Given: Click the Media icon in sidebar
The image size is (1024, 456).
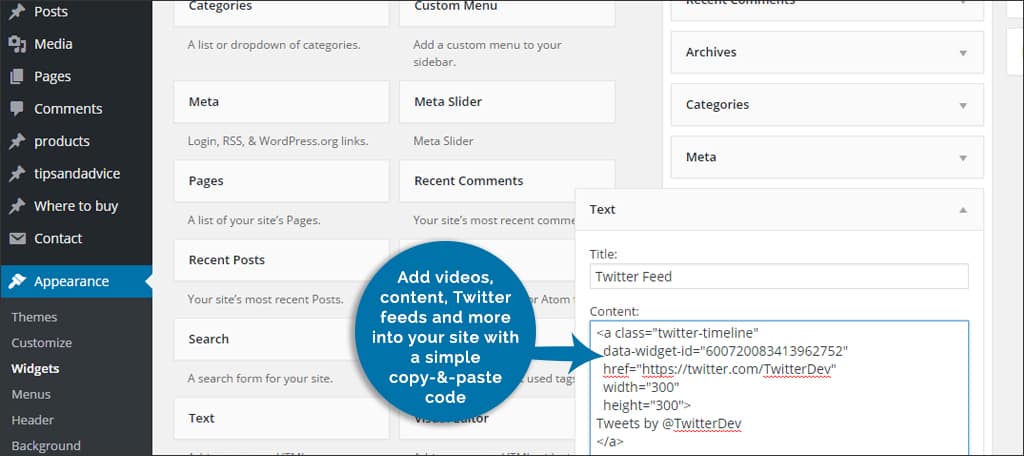Looking at the screenshot, I should pyautogui.click(x=17, y=44).
